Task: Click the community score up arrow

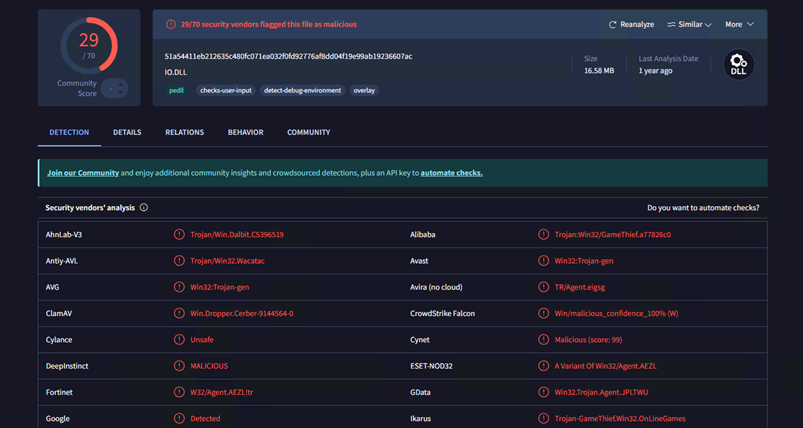Action: coord(120,84)
